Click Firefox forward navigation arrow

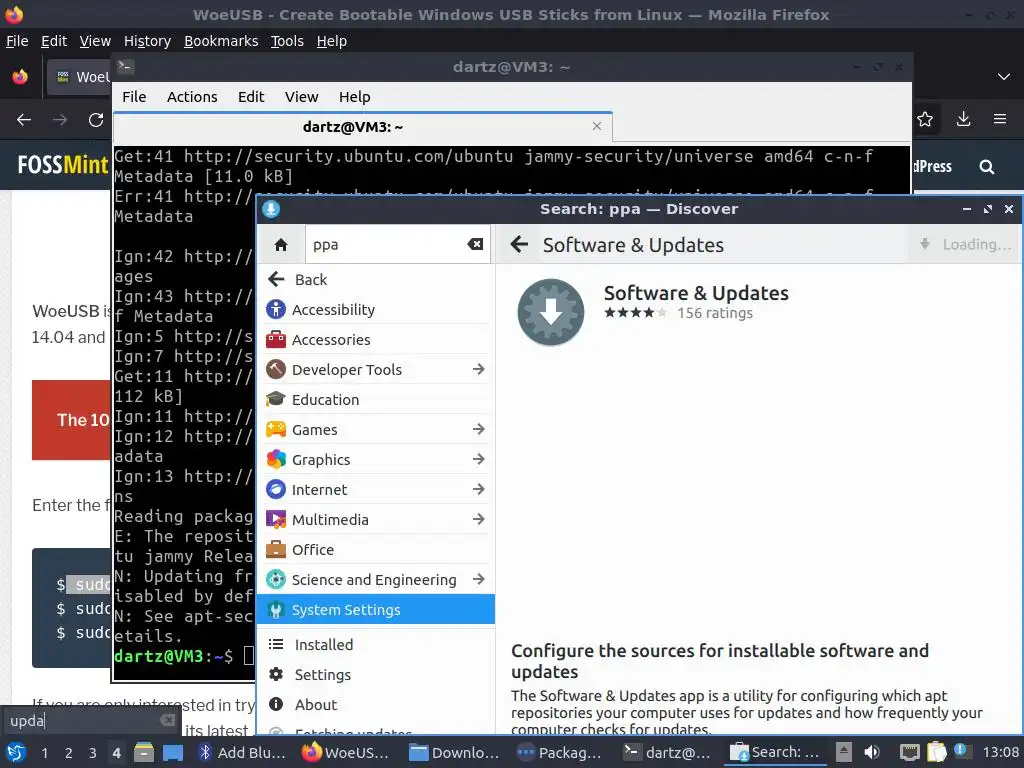point(60,120)
